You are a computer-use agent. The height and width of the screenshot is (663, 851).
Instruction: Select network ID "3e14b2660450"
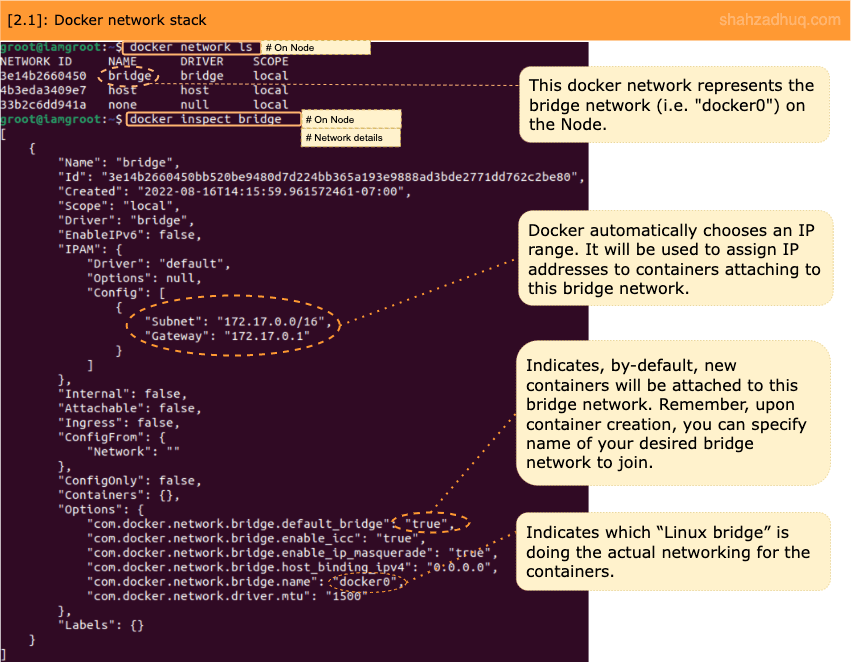[x=43, y=76]
